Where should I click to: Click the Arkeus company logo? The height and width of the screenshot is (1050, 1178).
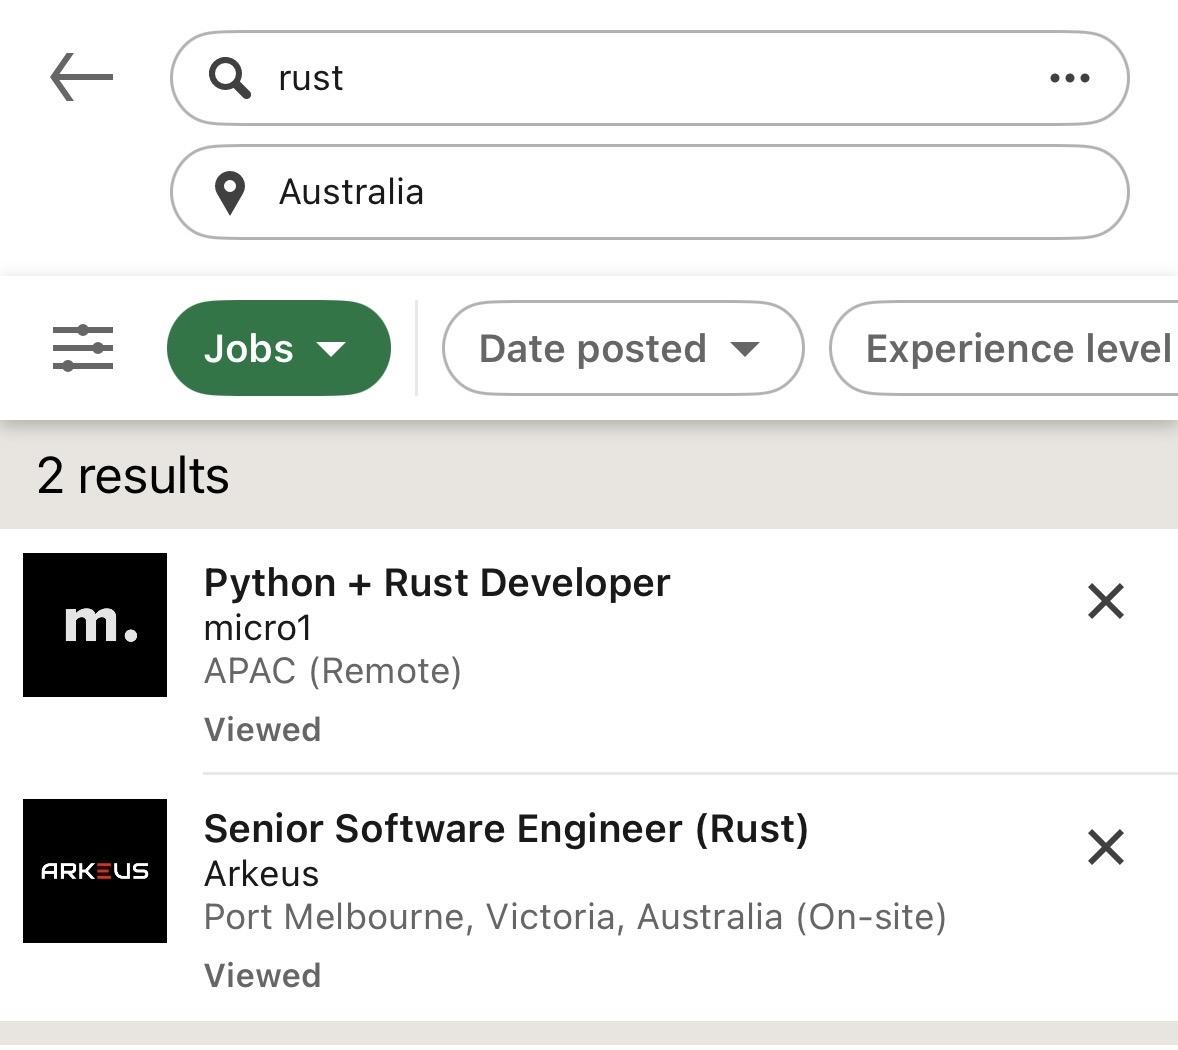click(x=95, y=871)
